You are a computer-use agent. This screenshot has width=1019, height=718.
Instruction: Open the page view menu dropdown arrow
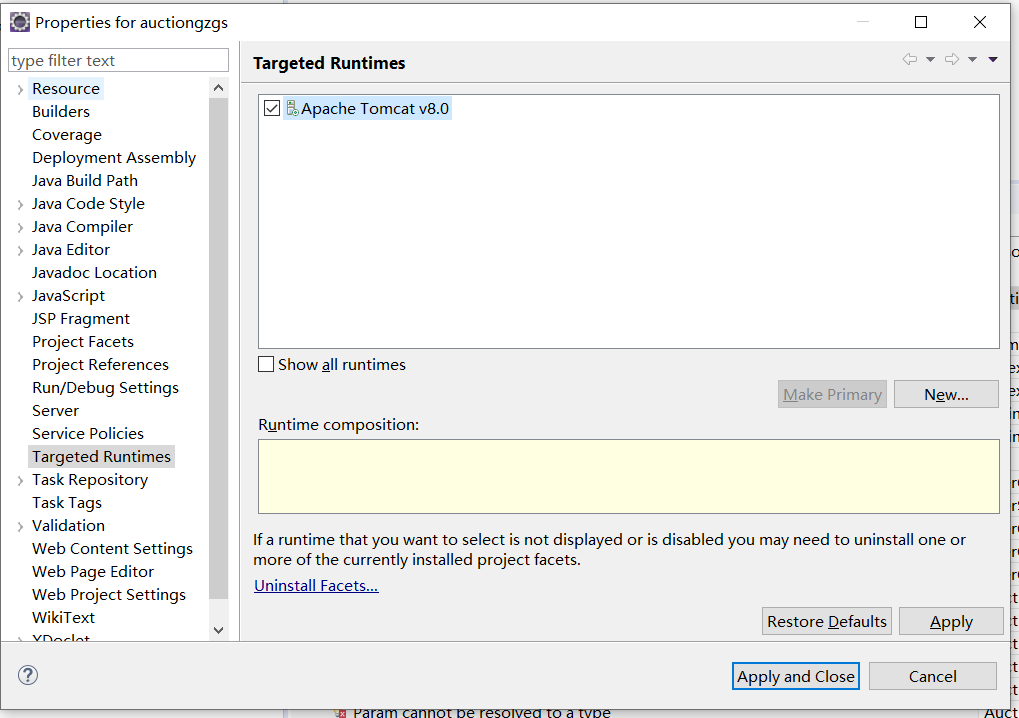[993, 60]
